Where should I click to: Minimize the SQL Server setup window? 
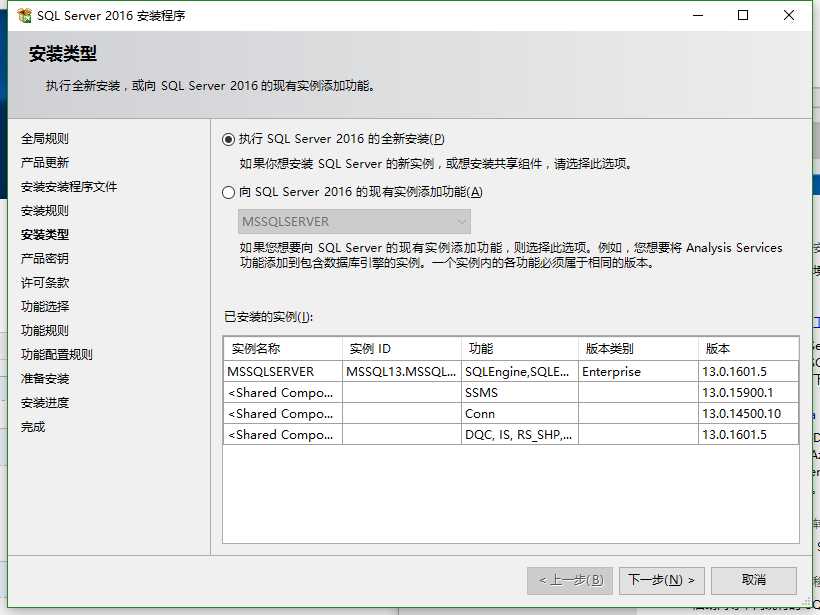(698, 15)
